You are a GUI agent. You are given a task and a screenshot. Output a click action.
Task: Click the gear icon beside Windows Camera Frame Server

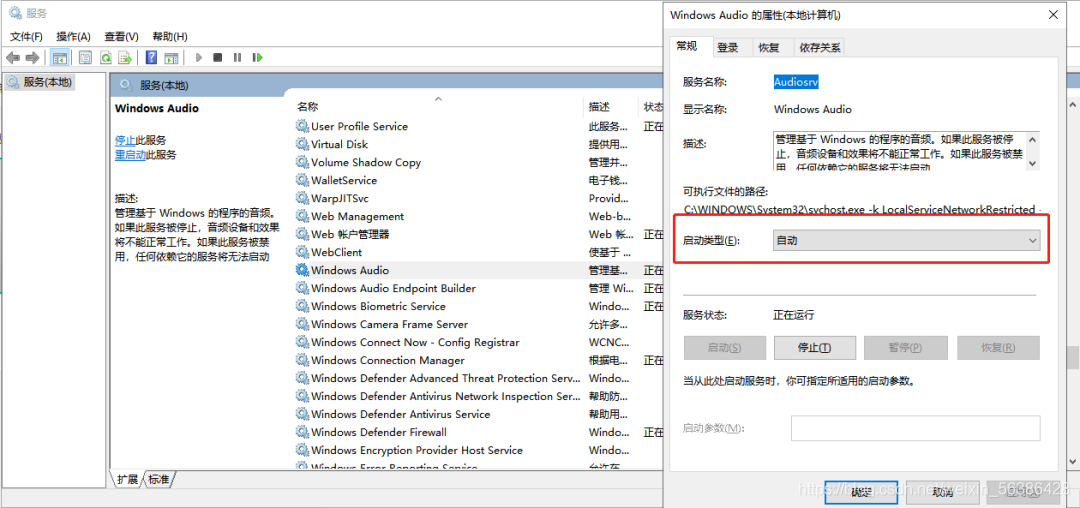pyautogui.click(x=302, y=324)
